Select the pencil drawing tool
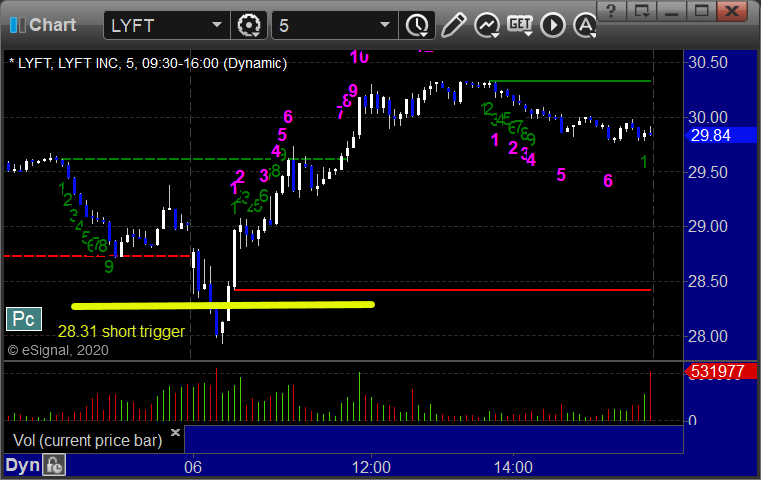Screen dimensions: 761x480 point(453,25)
